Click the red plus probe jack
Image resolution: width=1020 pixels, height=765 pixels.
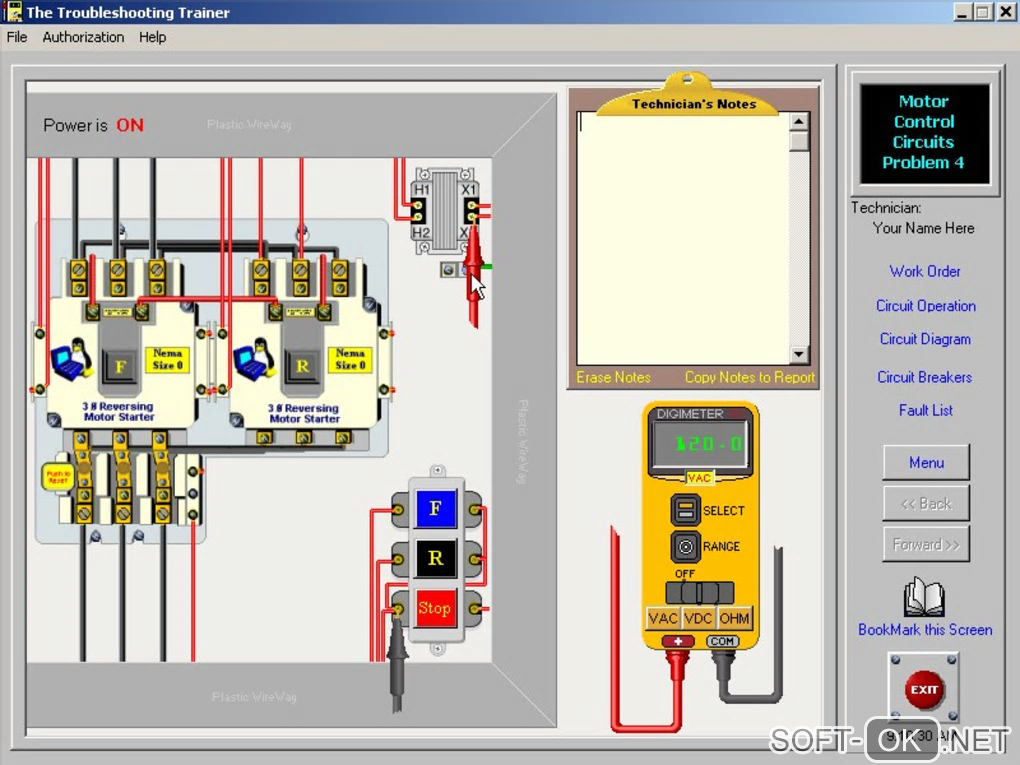pyautogui.click(x=678, y=641)
